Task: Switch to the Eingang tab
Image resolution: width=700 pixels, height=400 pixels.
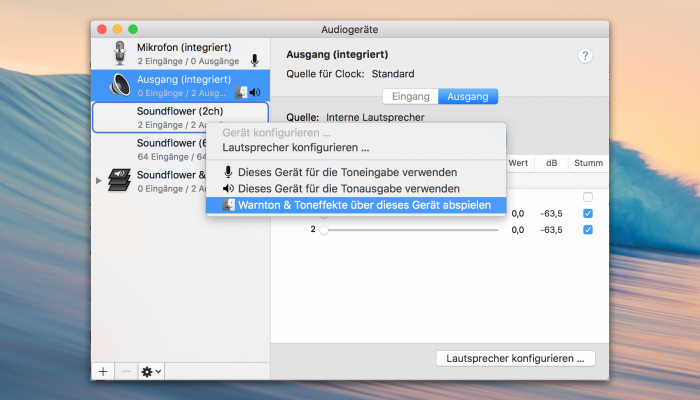Action: tap(411, 96)
